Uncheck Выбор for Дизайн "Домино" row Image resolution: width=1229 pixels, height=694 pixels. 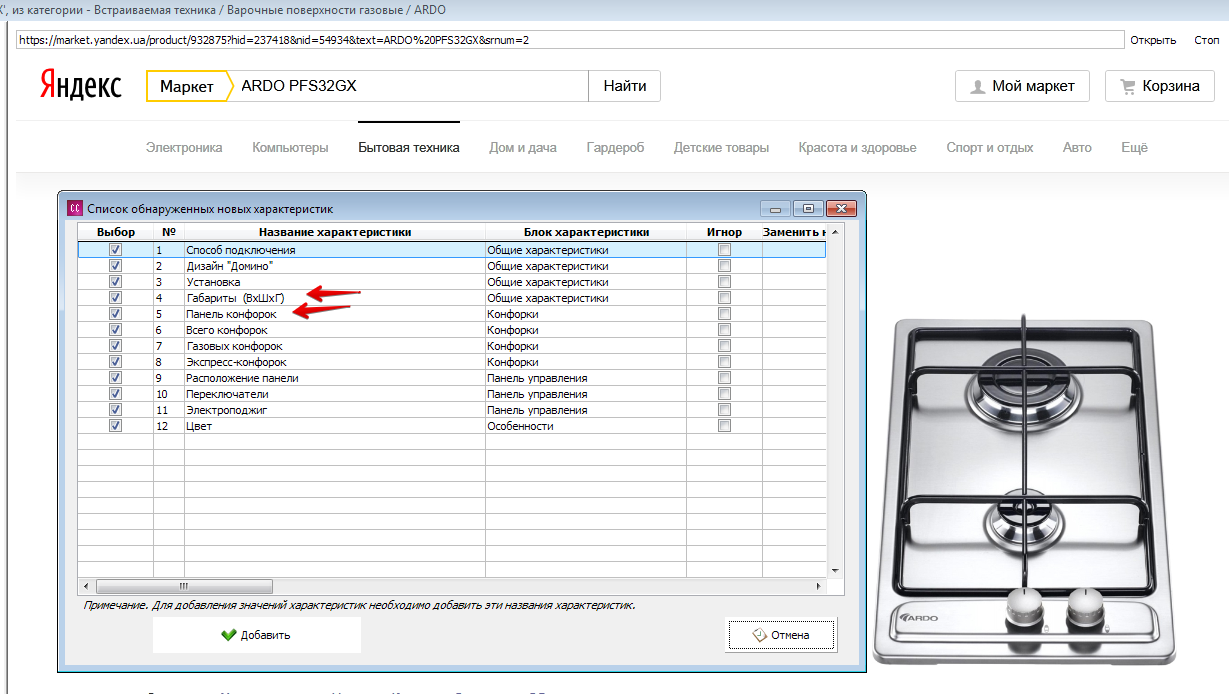pos(115,266)
